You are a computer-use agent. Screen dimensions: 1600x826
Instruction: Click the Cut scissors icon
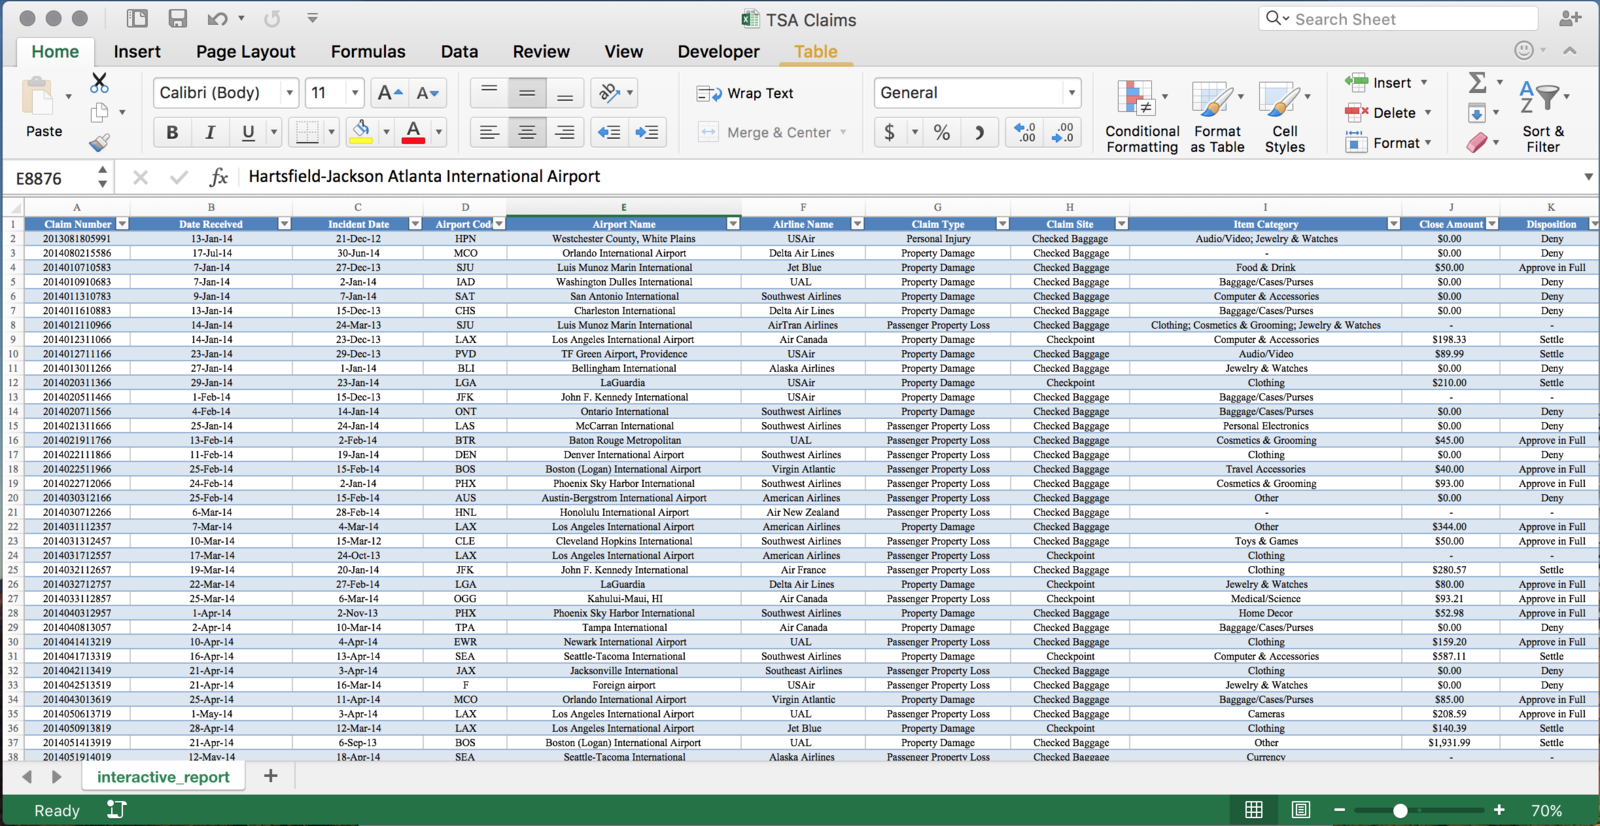click(99, 83)
